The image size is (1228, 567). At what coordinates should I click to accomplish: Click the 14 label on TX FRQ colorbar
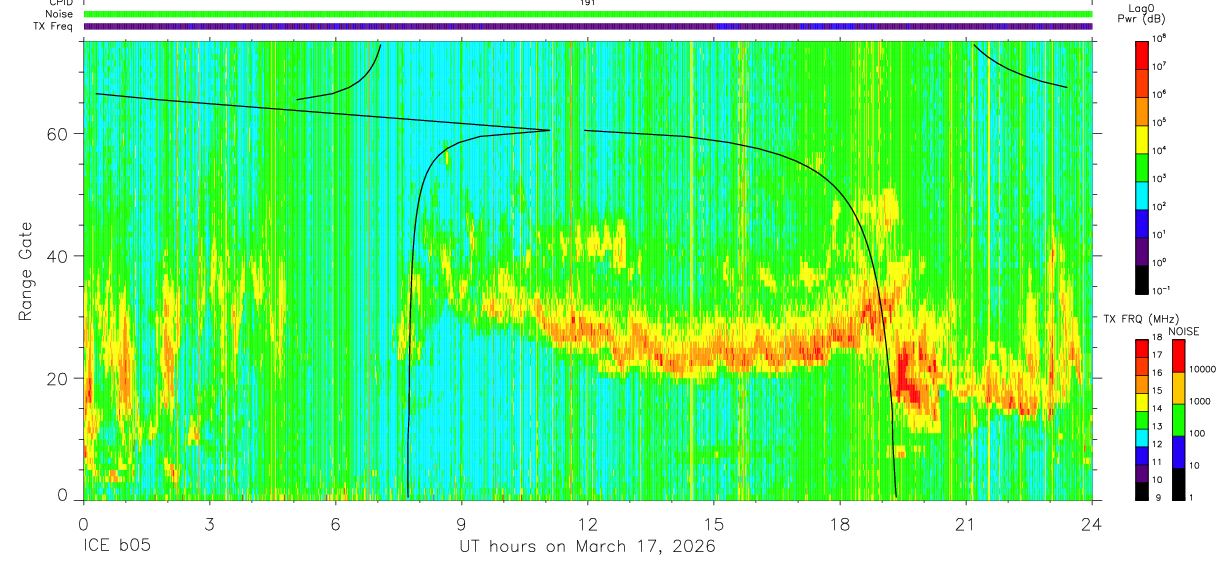1159,409
